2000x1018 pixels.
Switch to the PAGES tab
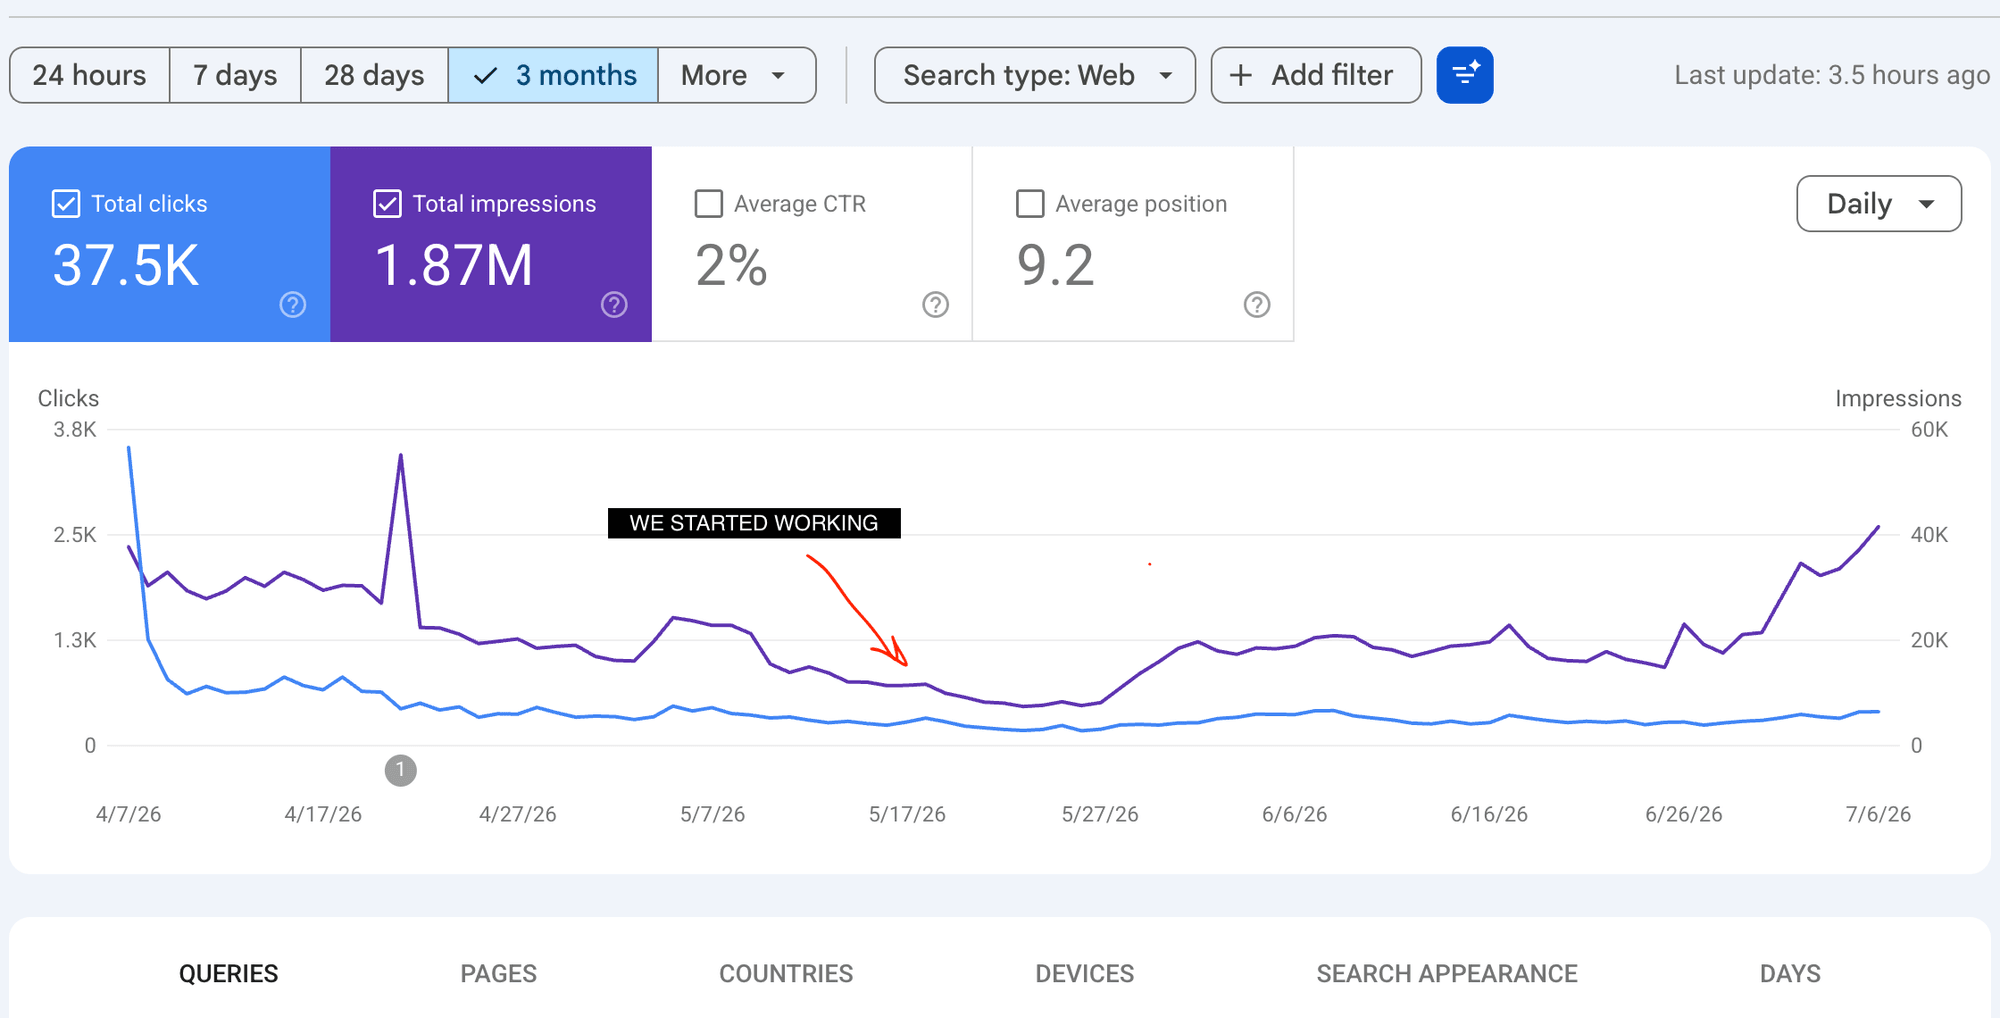click(498, 973)
